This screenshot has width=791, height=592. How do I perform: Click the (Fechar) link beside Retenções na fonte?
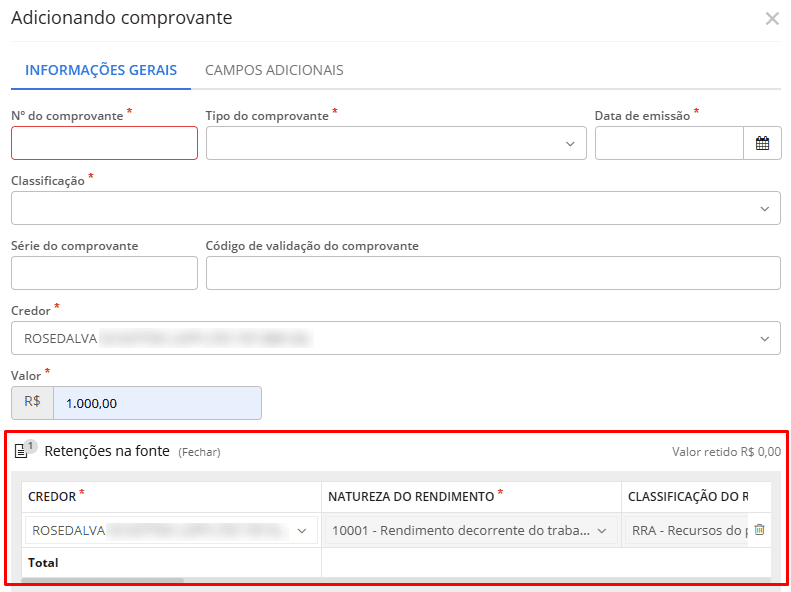pos(199,452)
